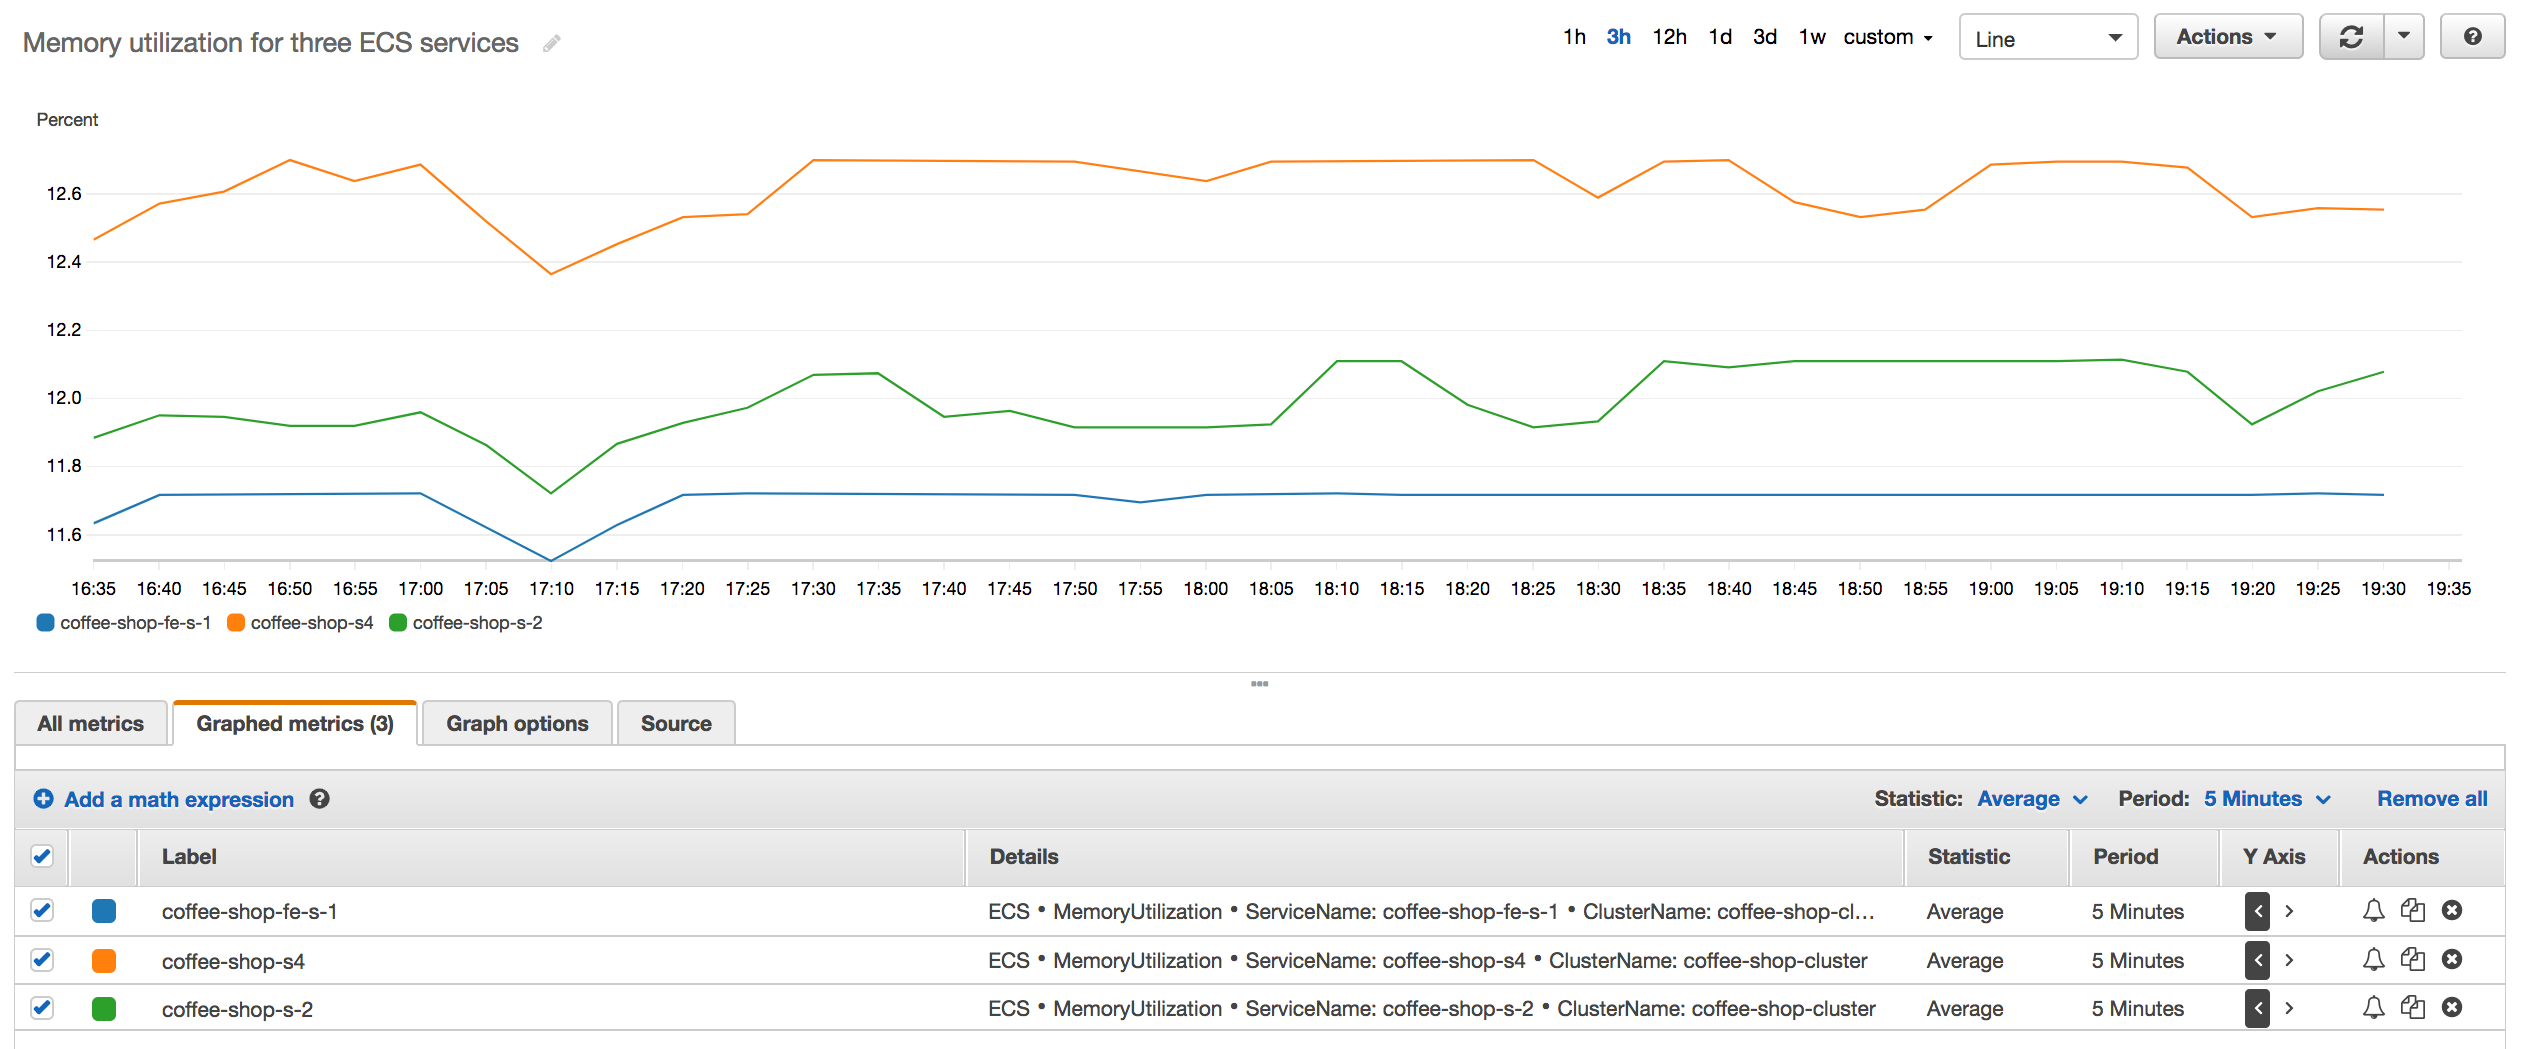Click the orange swatch for coffee-shop-s4
The image size is (2523, 1049).
coord(103,960)
